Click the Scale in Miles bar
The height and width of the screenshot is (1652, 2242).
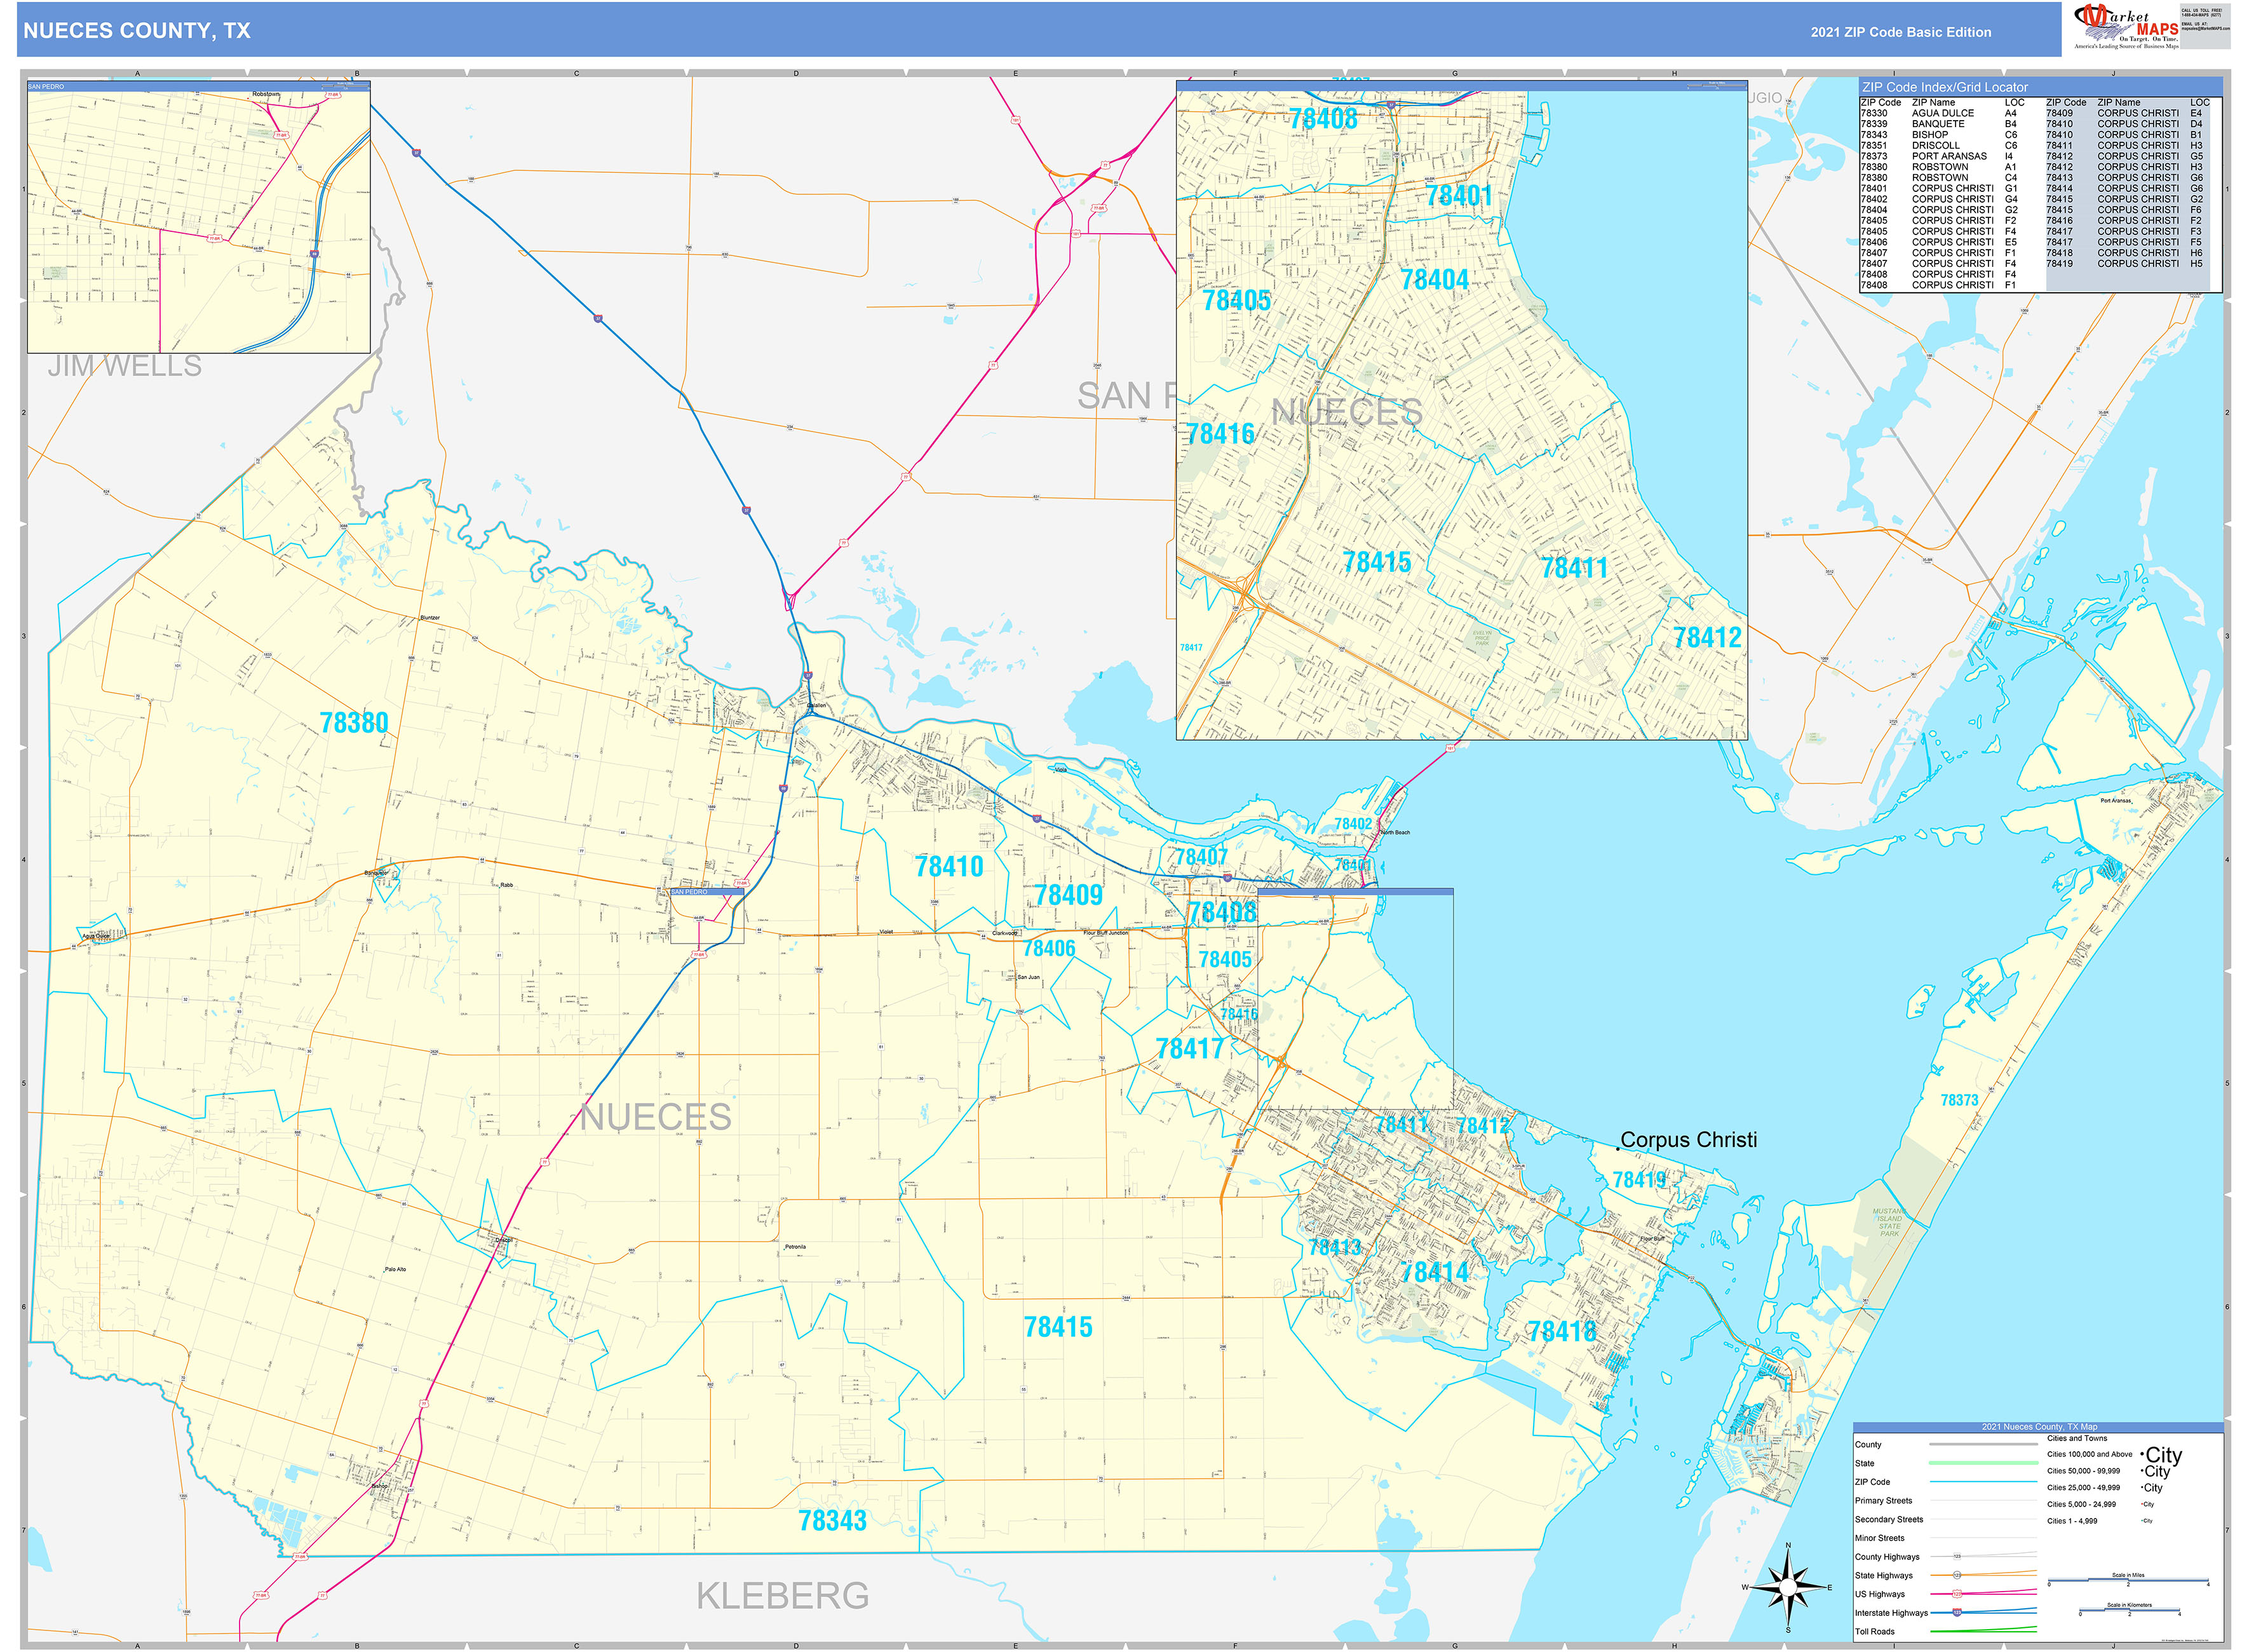[x=2129, y=1579]
